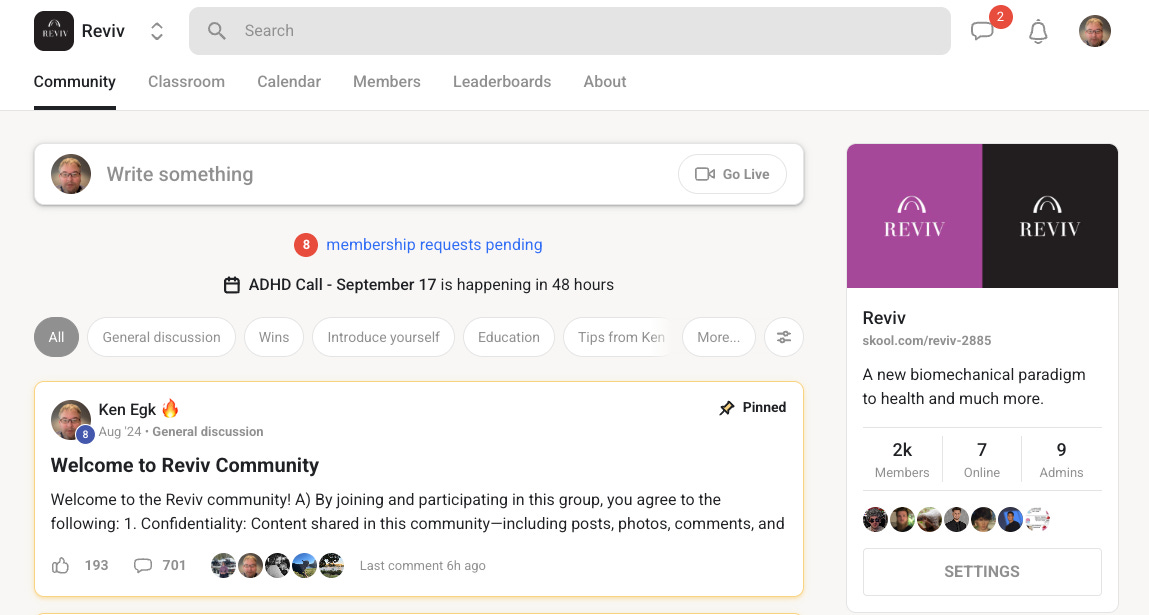The image size is (1149, 615).
Task: Click last commenter avatar on post
Action: 331,565
